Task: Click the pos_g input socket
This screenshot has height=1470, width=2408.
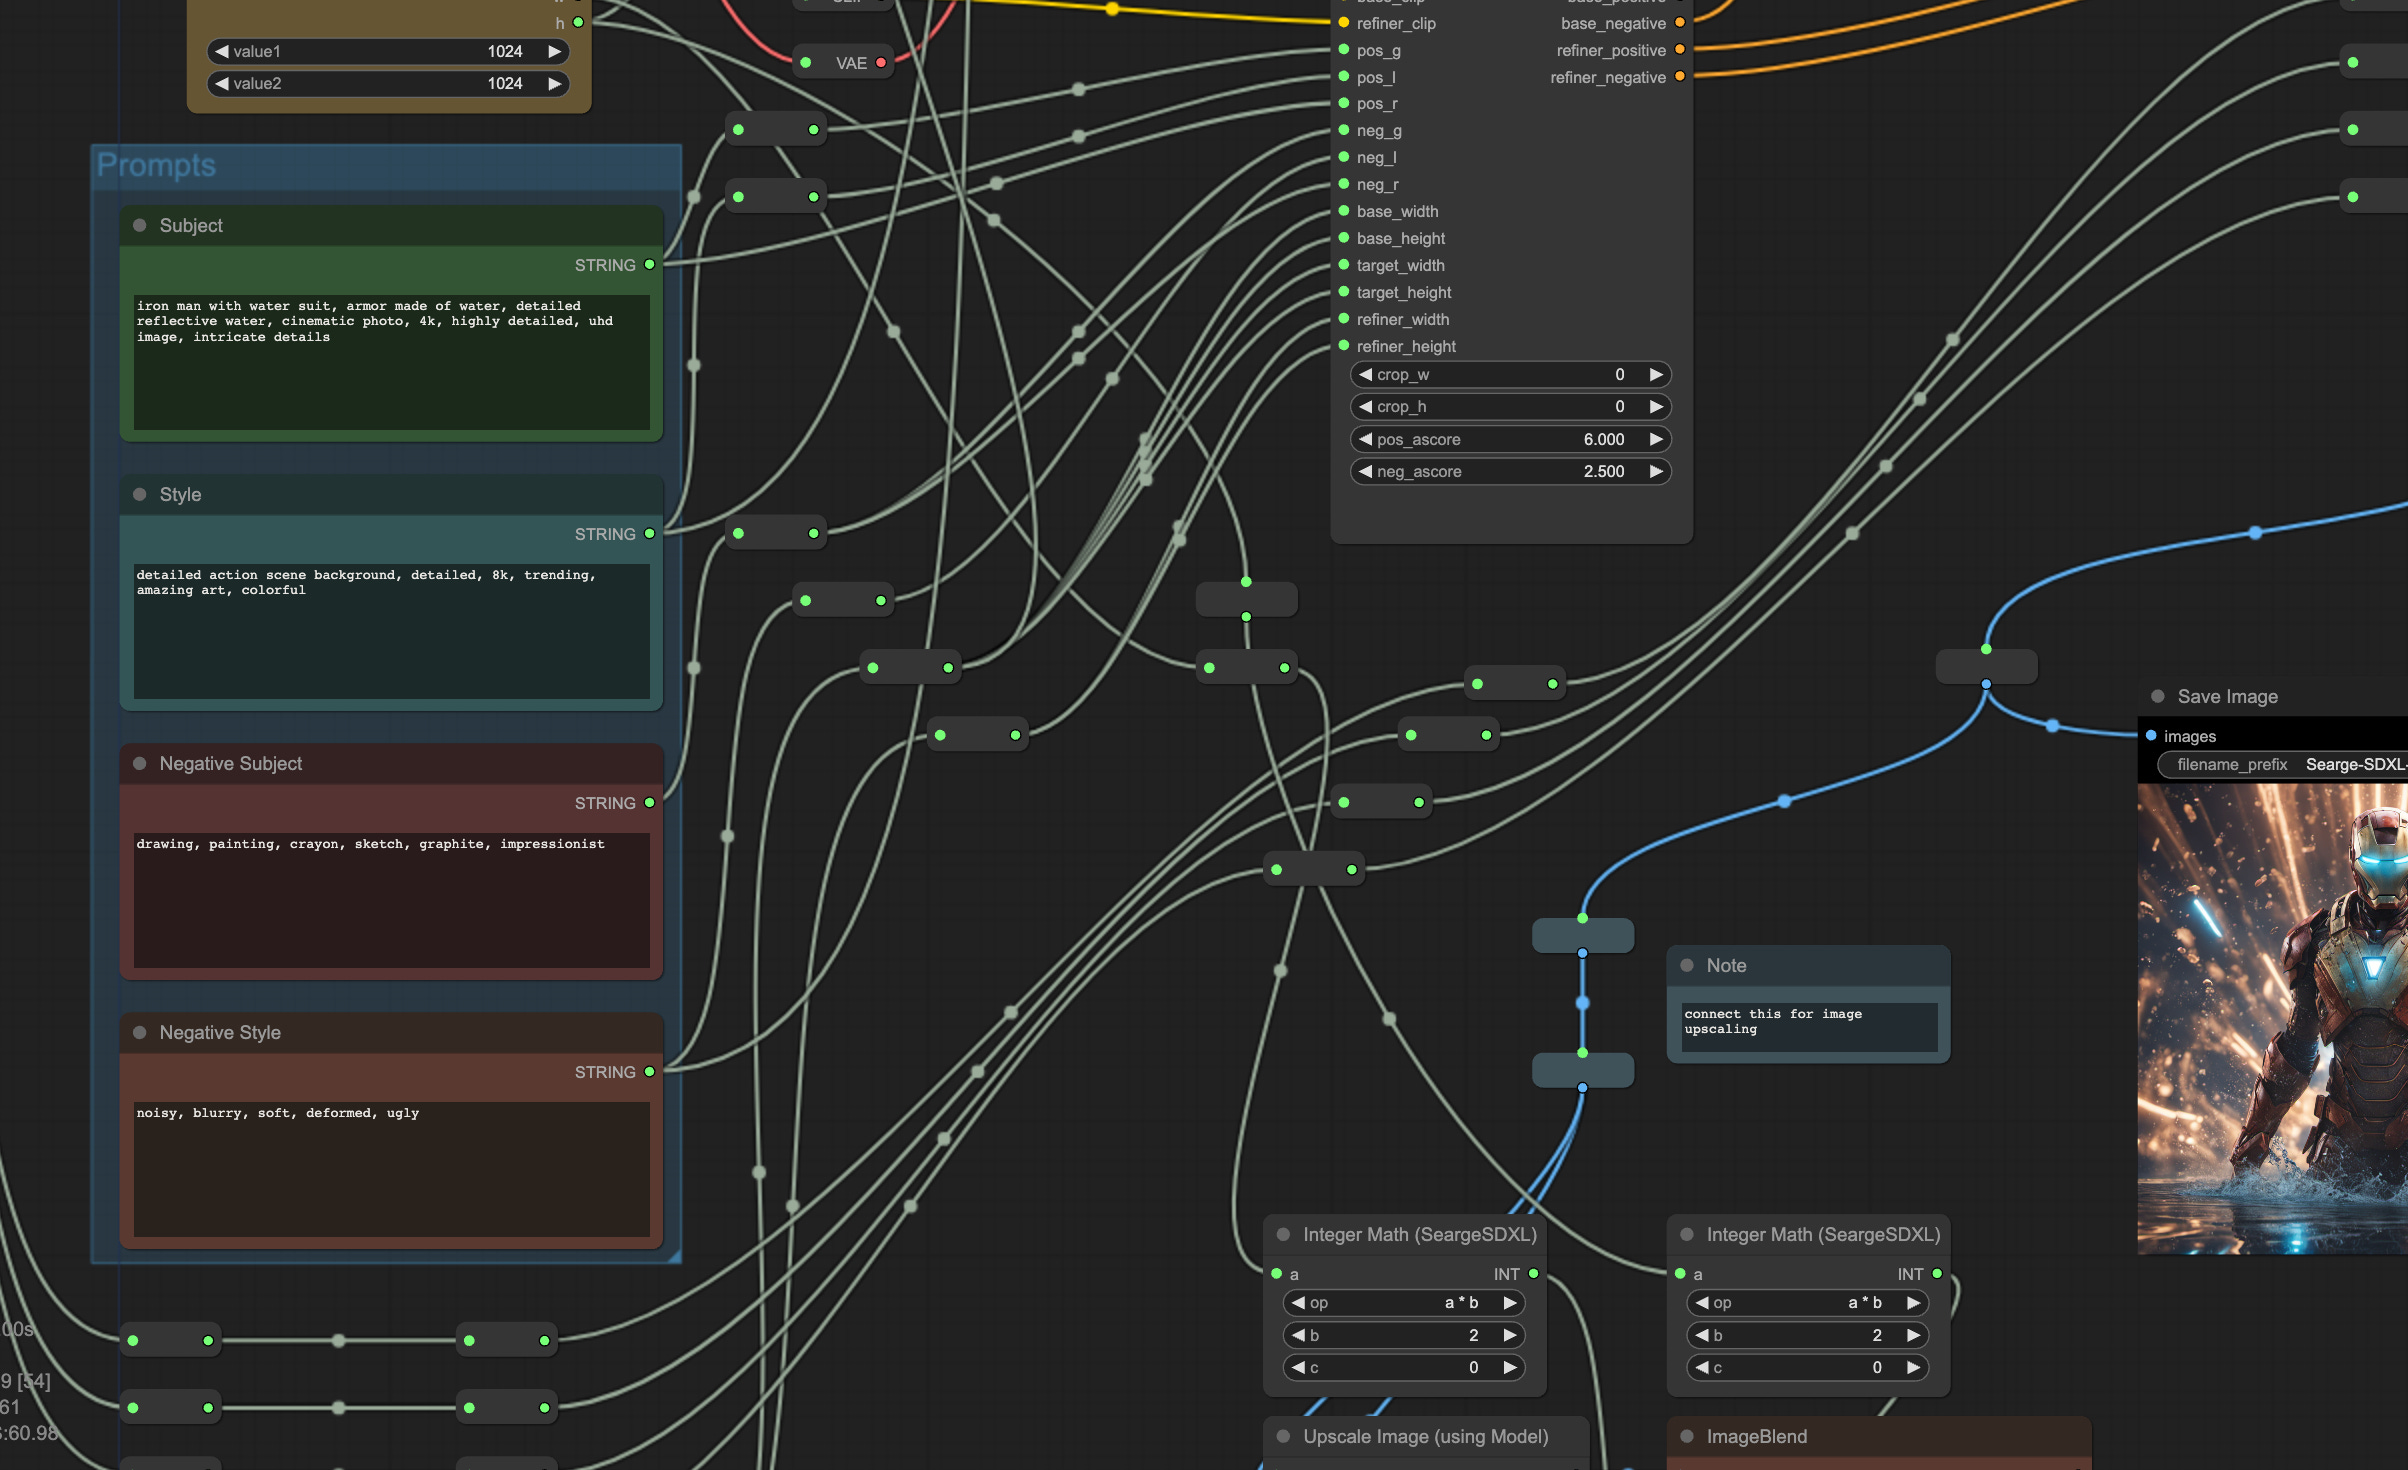Action: coord(1344,49)
